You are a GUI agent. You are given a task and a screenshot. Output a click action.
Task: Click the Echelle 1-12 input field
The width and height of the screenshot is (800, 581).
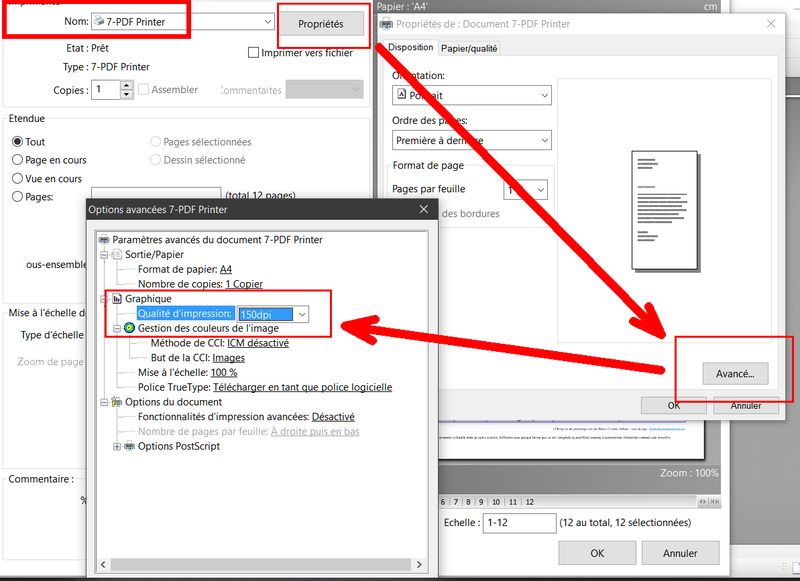point(519,523)
